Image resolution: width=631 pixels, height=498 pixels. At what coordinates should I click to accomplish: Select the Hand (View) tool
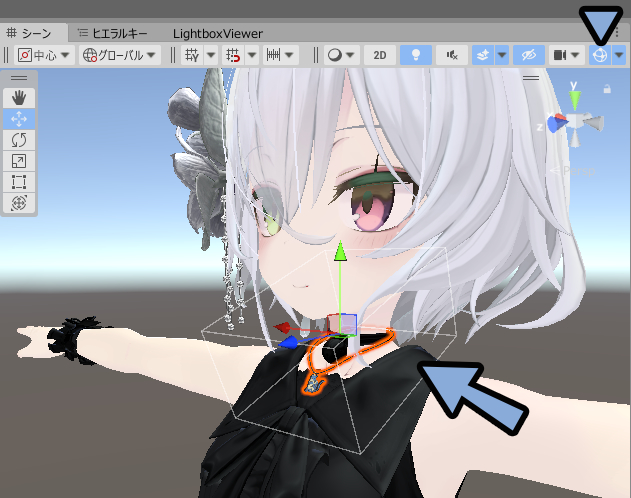pyautogui.click(x=19, y=98)
